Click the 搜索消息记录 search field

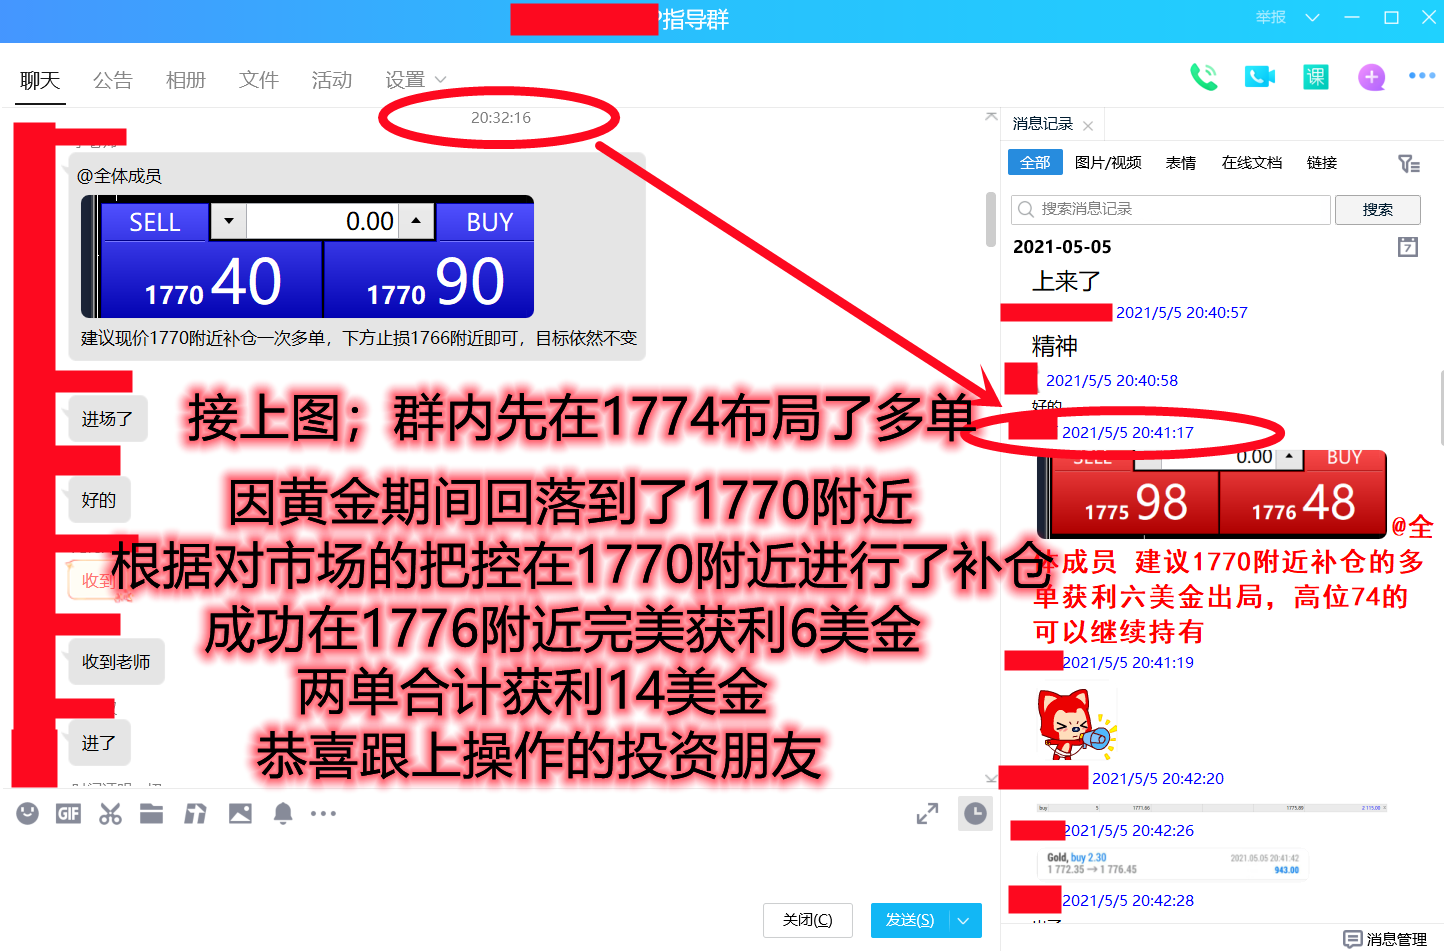pos(1170,209)
